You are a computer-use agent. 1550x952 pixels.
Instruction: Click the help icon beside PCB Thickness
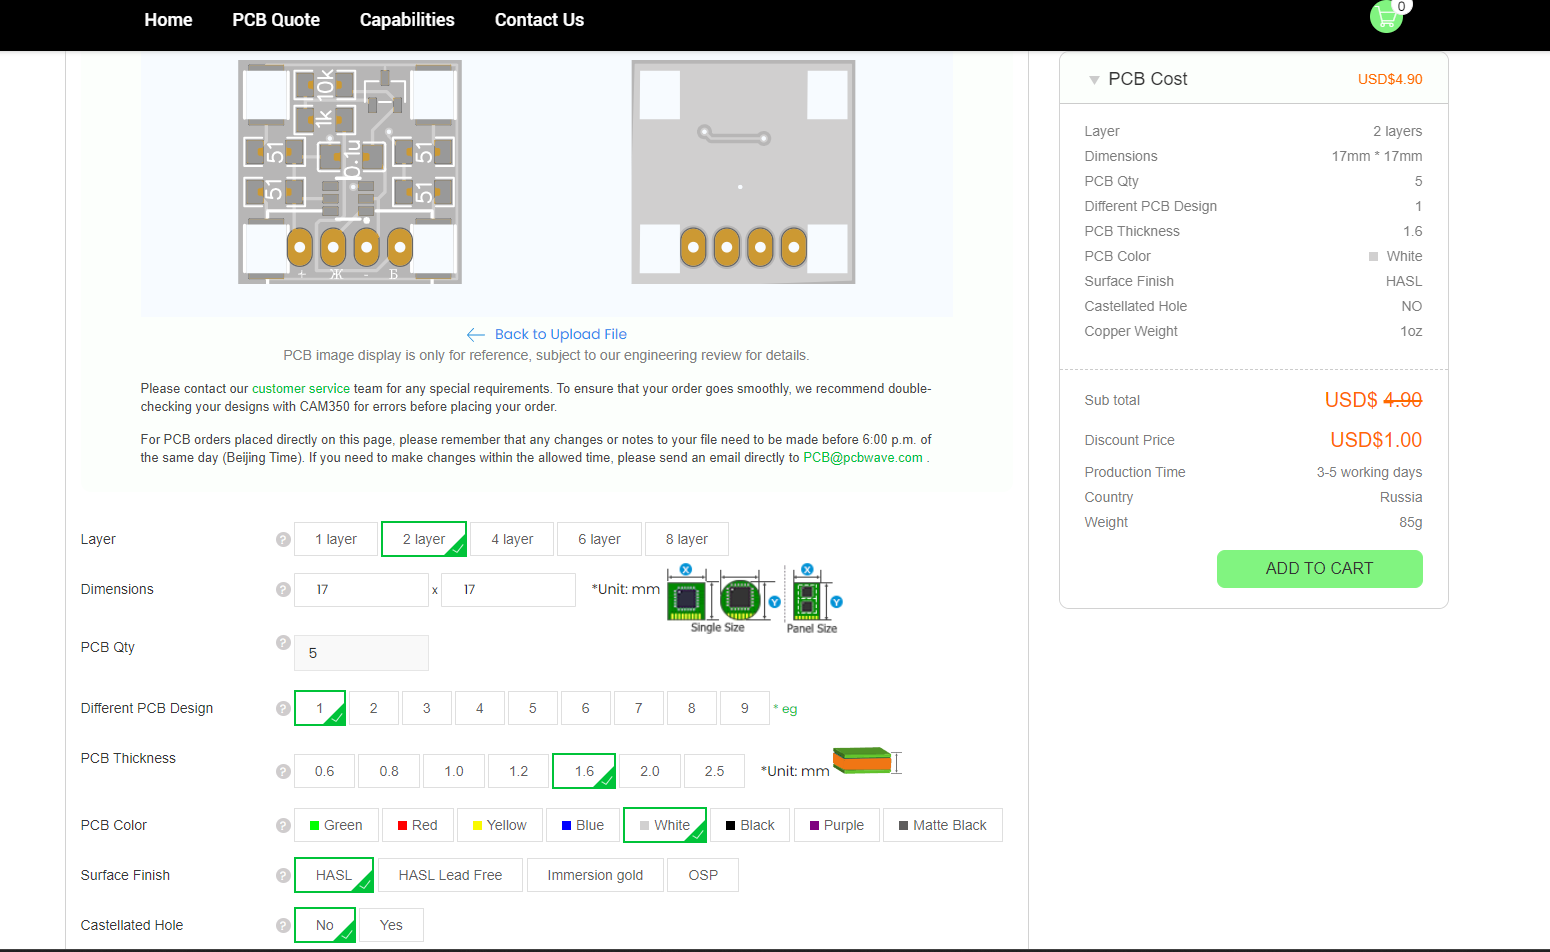click(283, 771)
